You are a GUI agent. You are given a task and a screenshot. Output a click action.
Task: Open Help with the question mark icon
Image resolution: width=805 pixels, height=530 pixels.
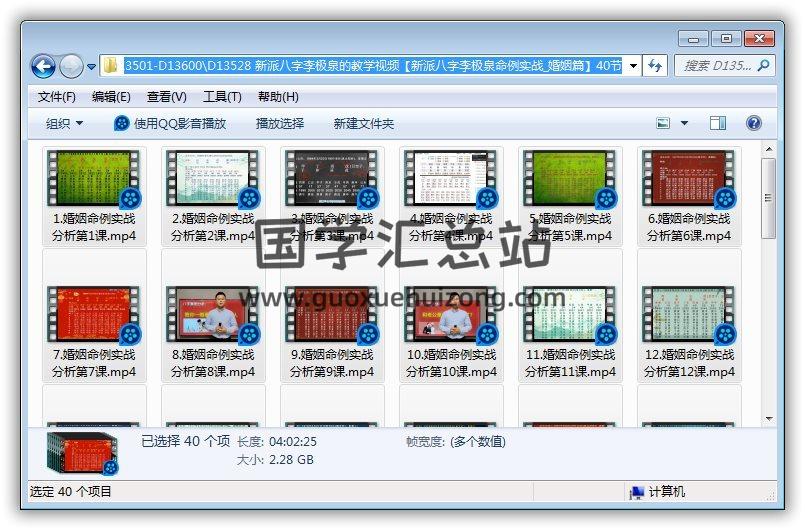753,123
